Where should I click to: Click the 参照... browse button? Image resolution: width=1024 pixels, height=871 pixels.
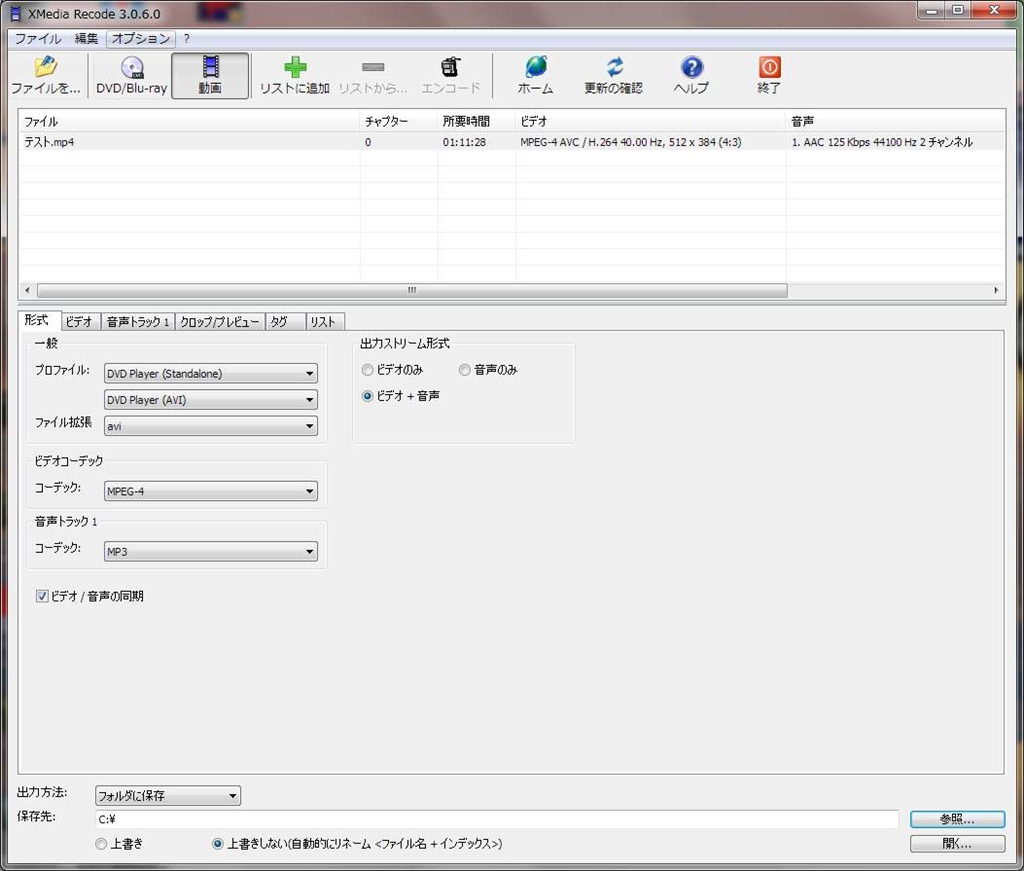pos(957,819)
